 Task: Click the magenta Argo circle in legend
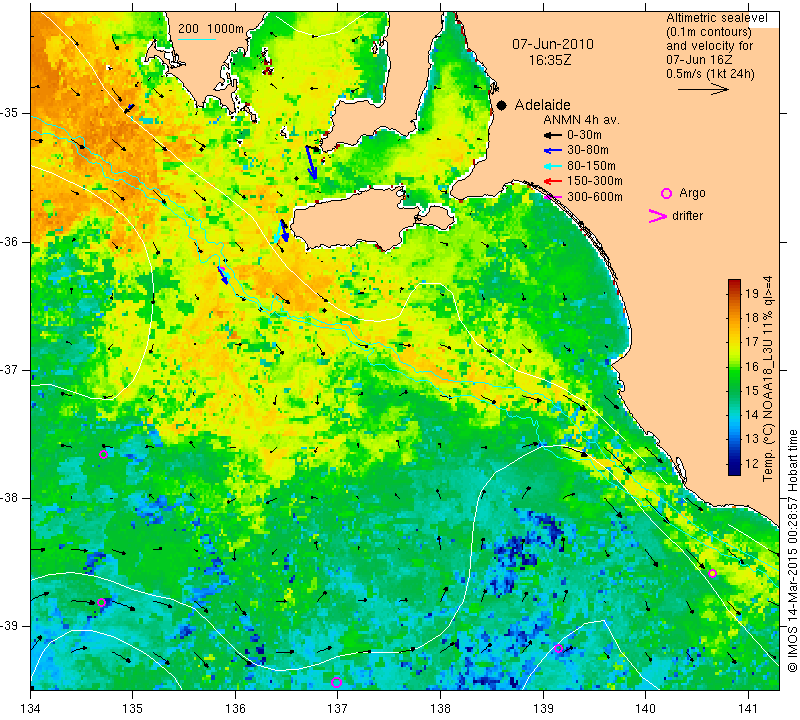pos(666,193)
